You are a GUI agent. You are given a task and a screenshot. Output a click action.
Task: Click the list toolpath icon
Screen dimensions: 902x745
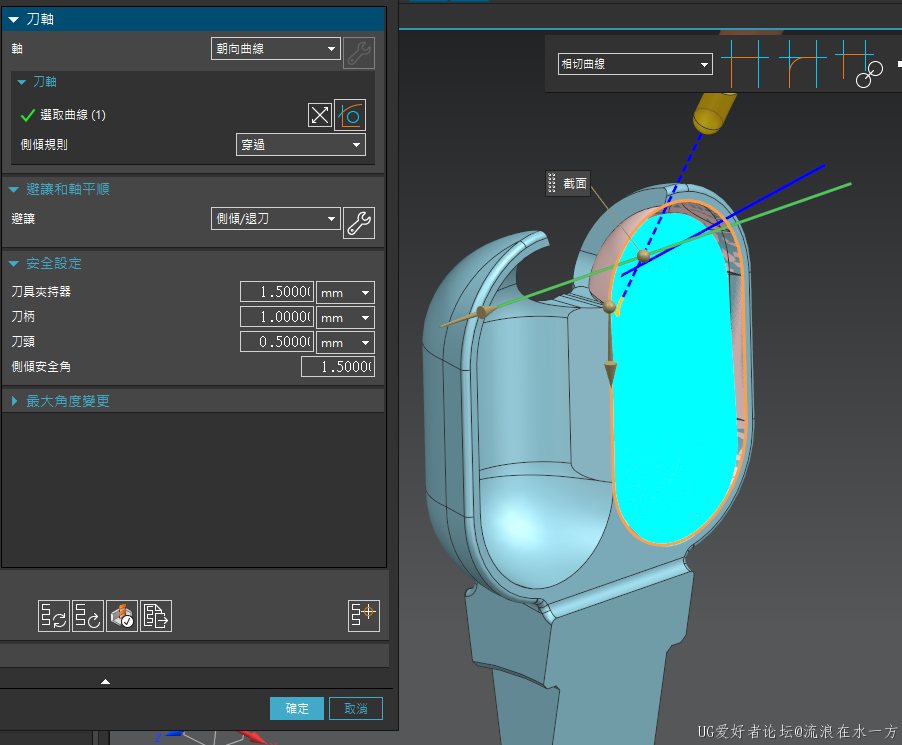[x=156, y=616]
